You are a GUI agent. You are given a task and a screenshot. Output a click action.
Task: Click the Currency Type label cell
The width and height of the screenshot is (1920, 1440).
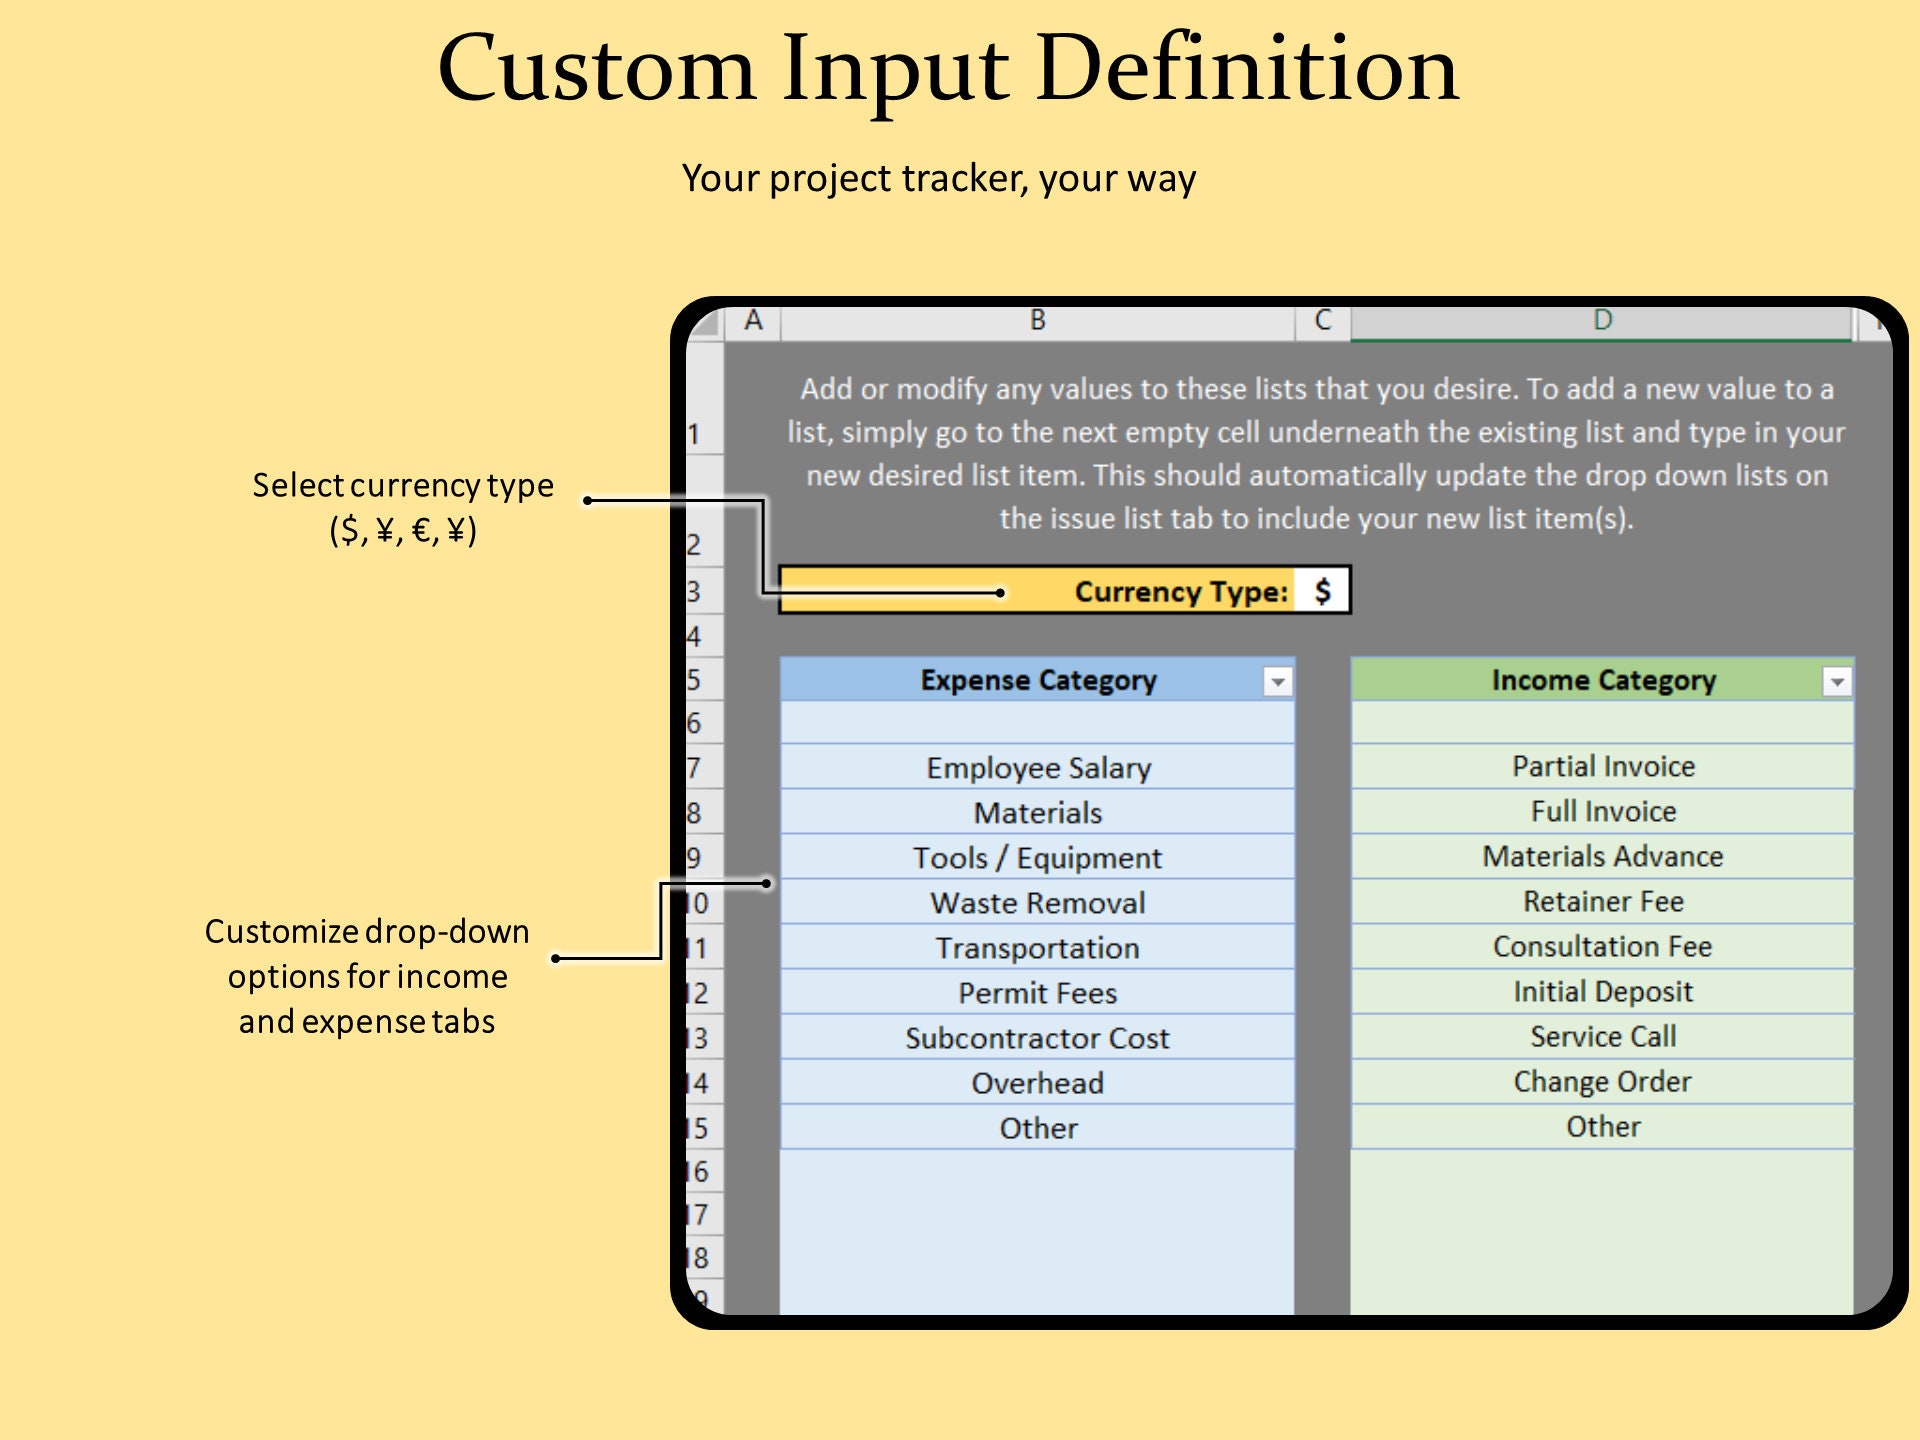coord(1037,591)
